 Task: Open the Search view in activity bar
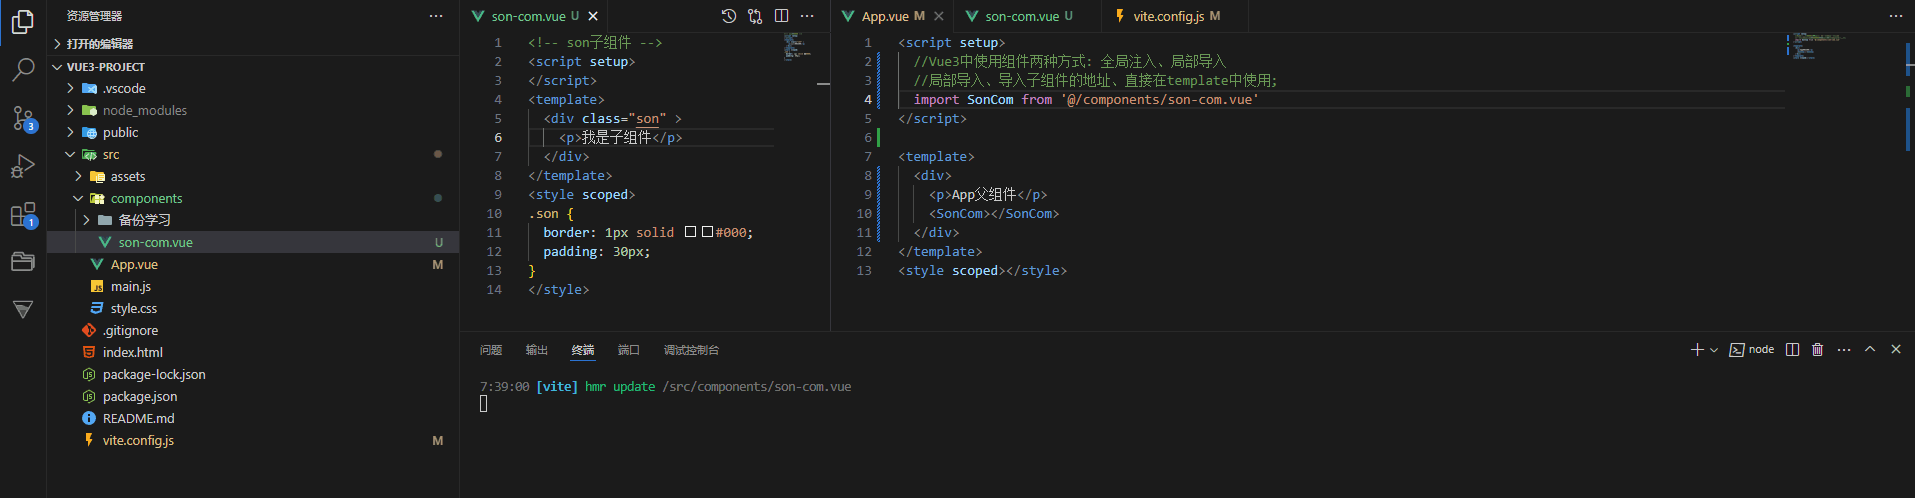pos(22,69)
